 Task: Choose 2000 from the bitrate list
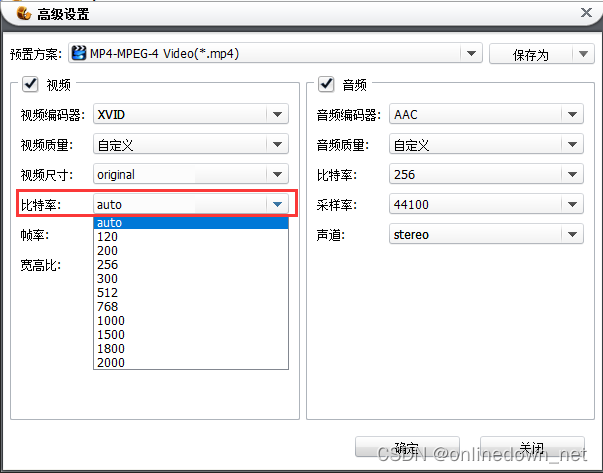(x=191, y=362)
